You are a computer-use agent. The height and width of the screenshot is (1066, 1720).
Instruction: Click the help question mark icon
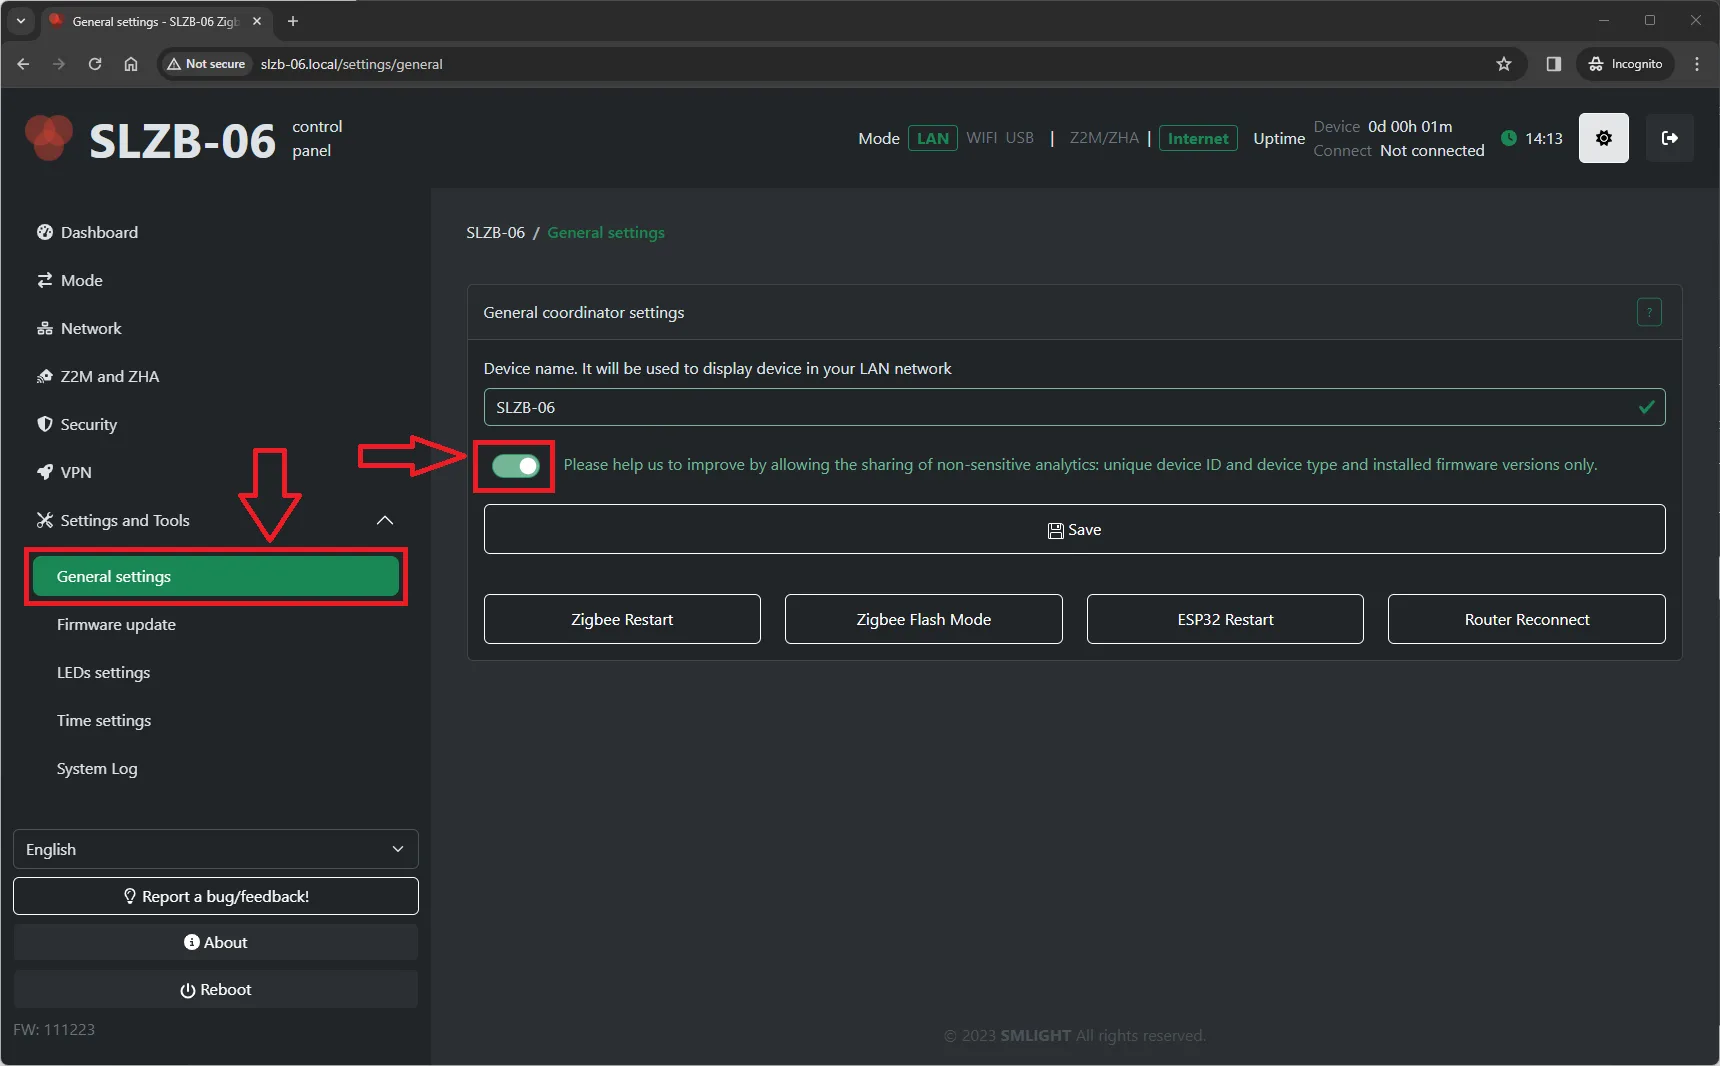(x=1648, y=313)
